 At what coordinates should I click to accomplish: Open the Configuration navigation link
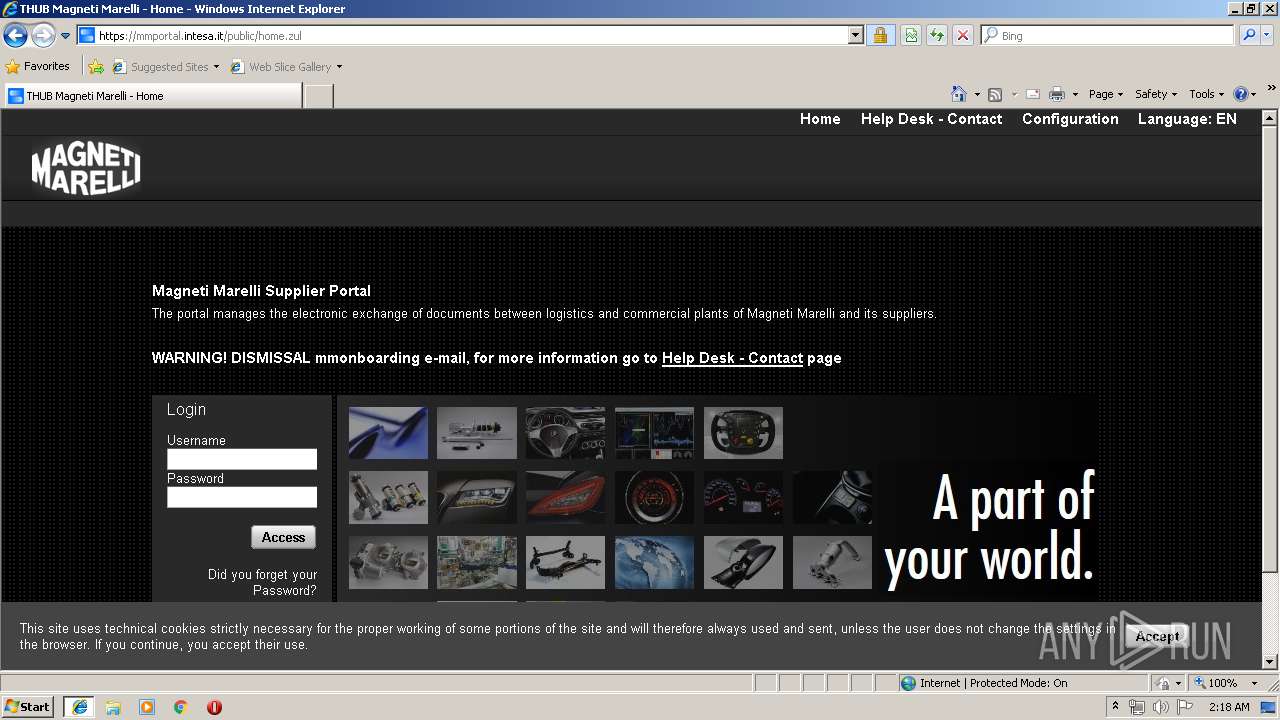[x=1070, y=119]
